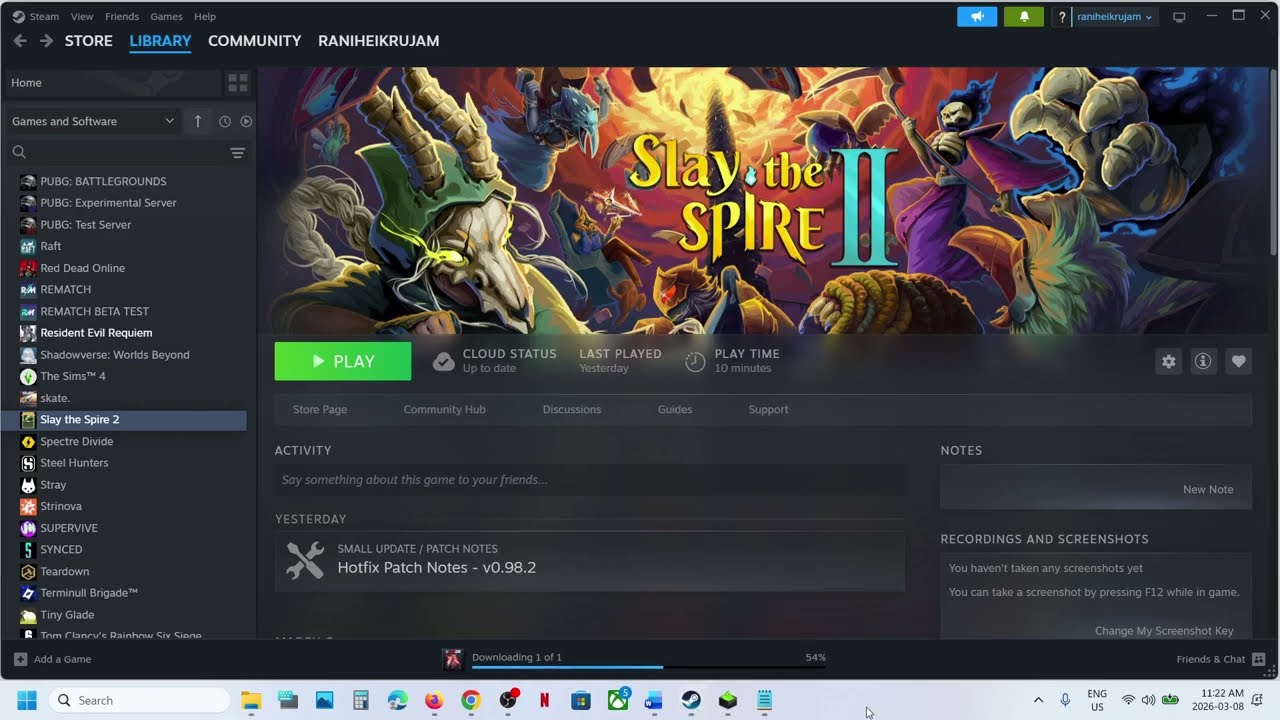1280x720 pixels.
Task: Sort the game list with the up-arrow button
Action: click(x=198, y=121)
